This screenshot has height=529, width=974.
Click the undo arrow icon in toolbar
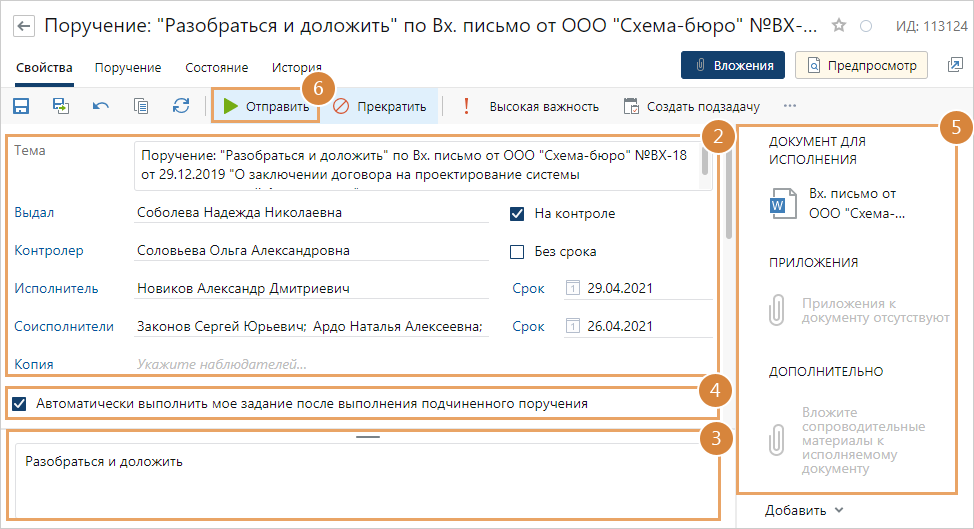click(101, 106)
